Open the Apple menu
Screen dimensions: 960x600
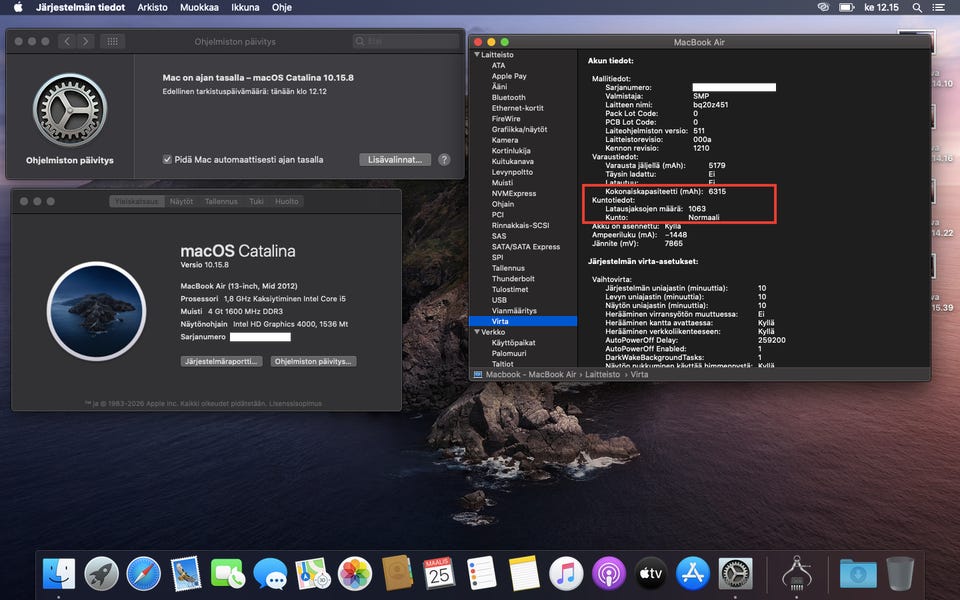pyautogui.click(x=18, y=7)
